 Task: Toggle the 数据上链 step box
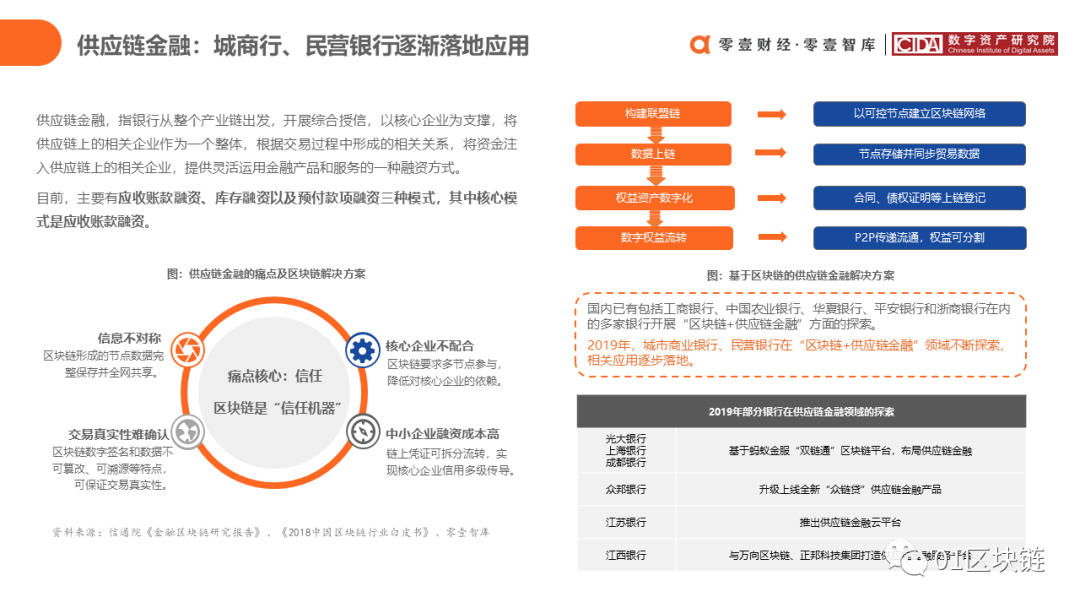pyautogui.click(x=653, y=154)
